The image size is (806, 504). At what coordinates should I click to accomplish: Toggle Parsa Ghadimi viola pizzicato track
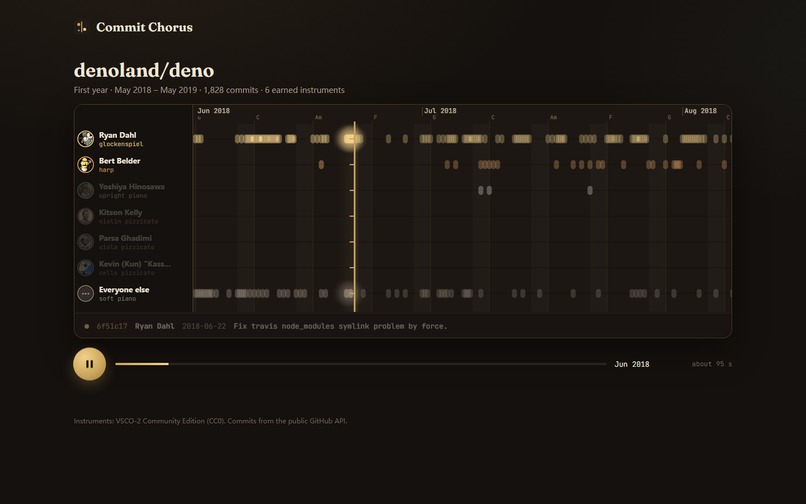[134, 242]
